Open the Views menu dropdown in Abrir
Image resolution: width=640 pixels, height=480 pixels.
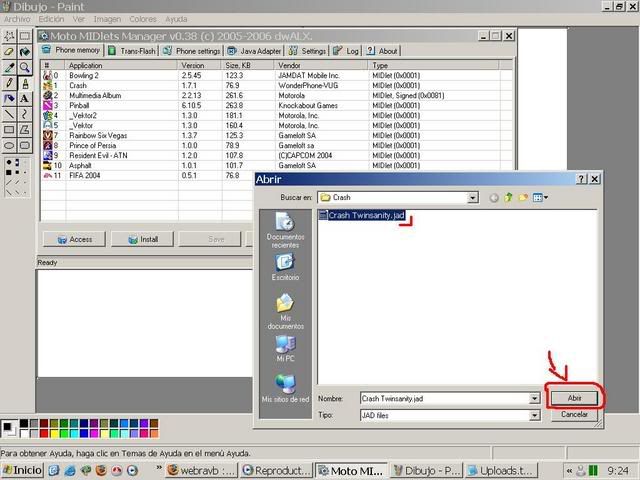point(540,198)
